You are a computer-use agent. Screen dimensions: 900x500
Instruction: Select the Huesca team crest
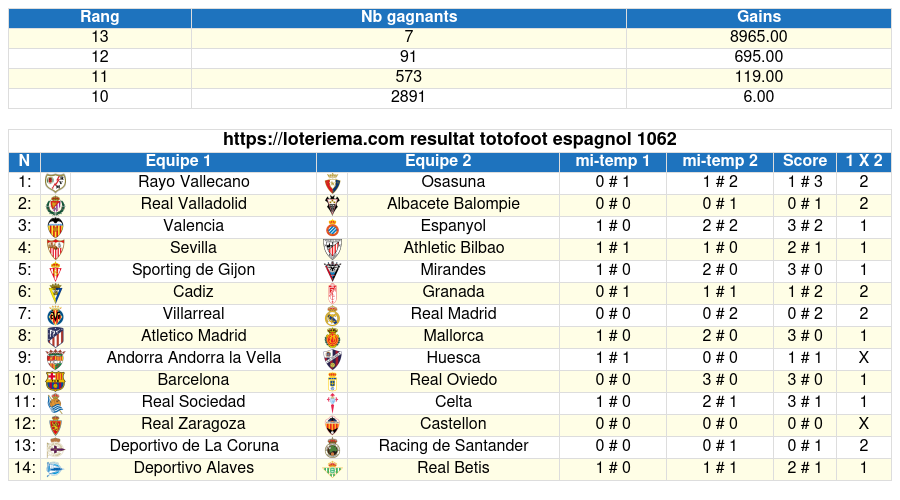332,359
